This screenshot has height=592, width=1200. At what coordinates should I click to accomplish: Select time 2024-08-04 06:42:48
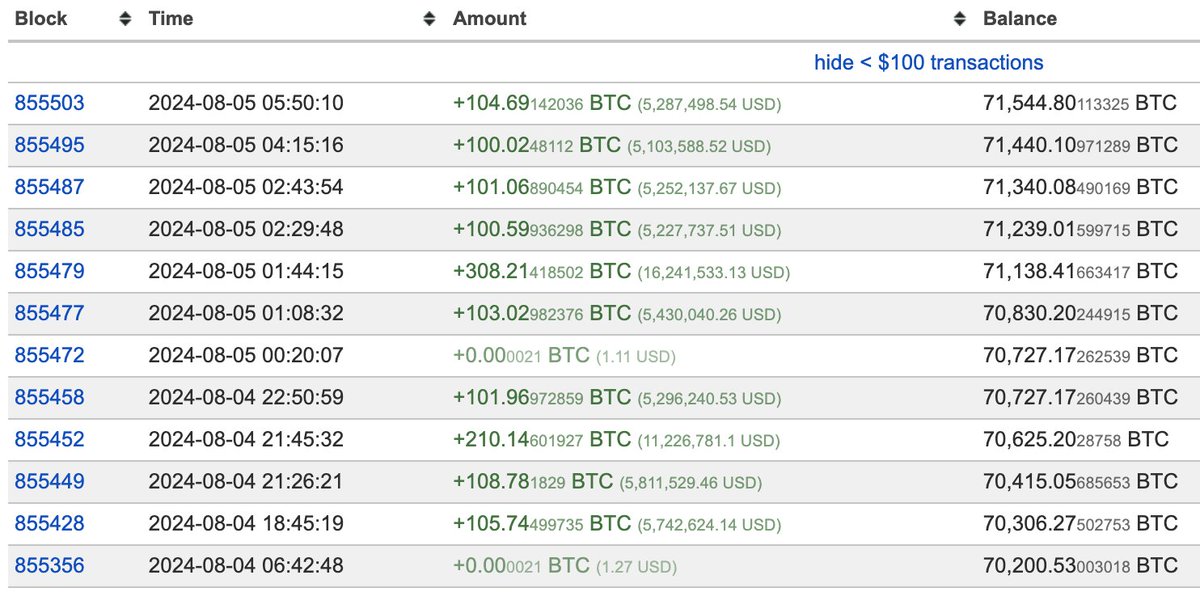tap(246, 565)
